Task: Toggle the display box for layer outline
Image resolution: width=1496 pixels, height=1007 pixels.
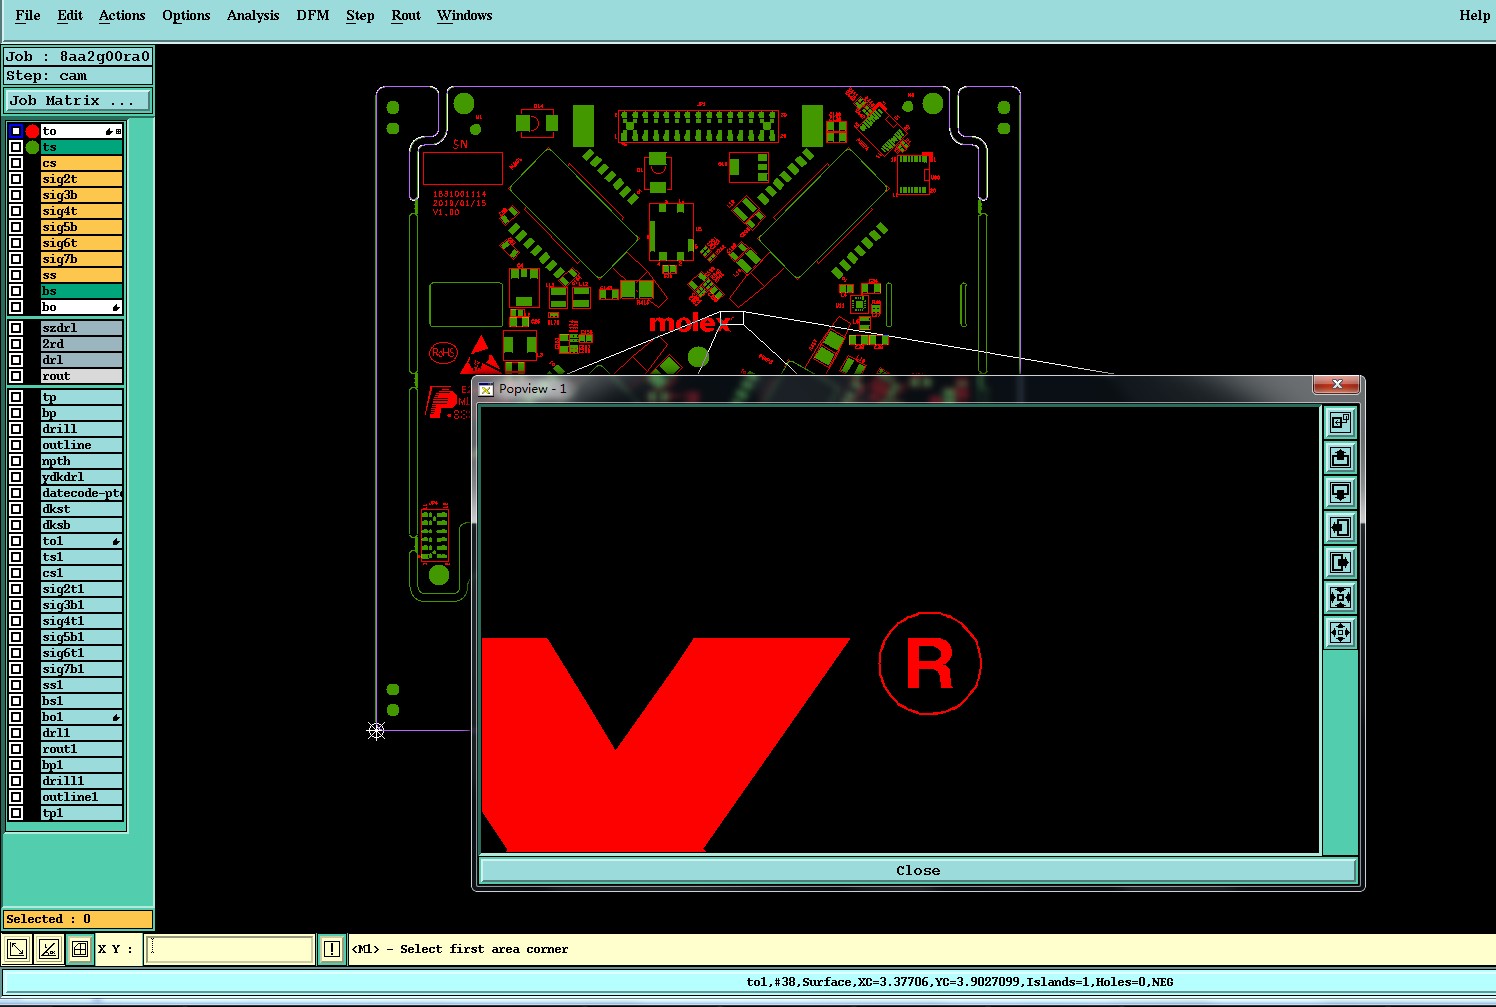Action: (16, 445)
